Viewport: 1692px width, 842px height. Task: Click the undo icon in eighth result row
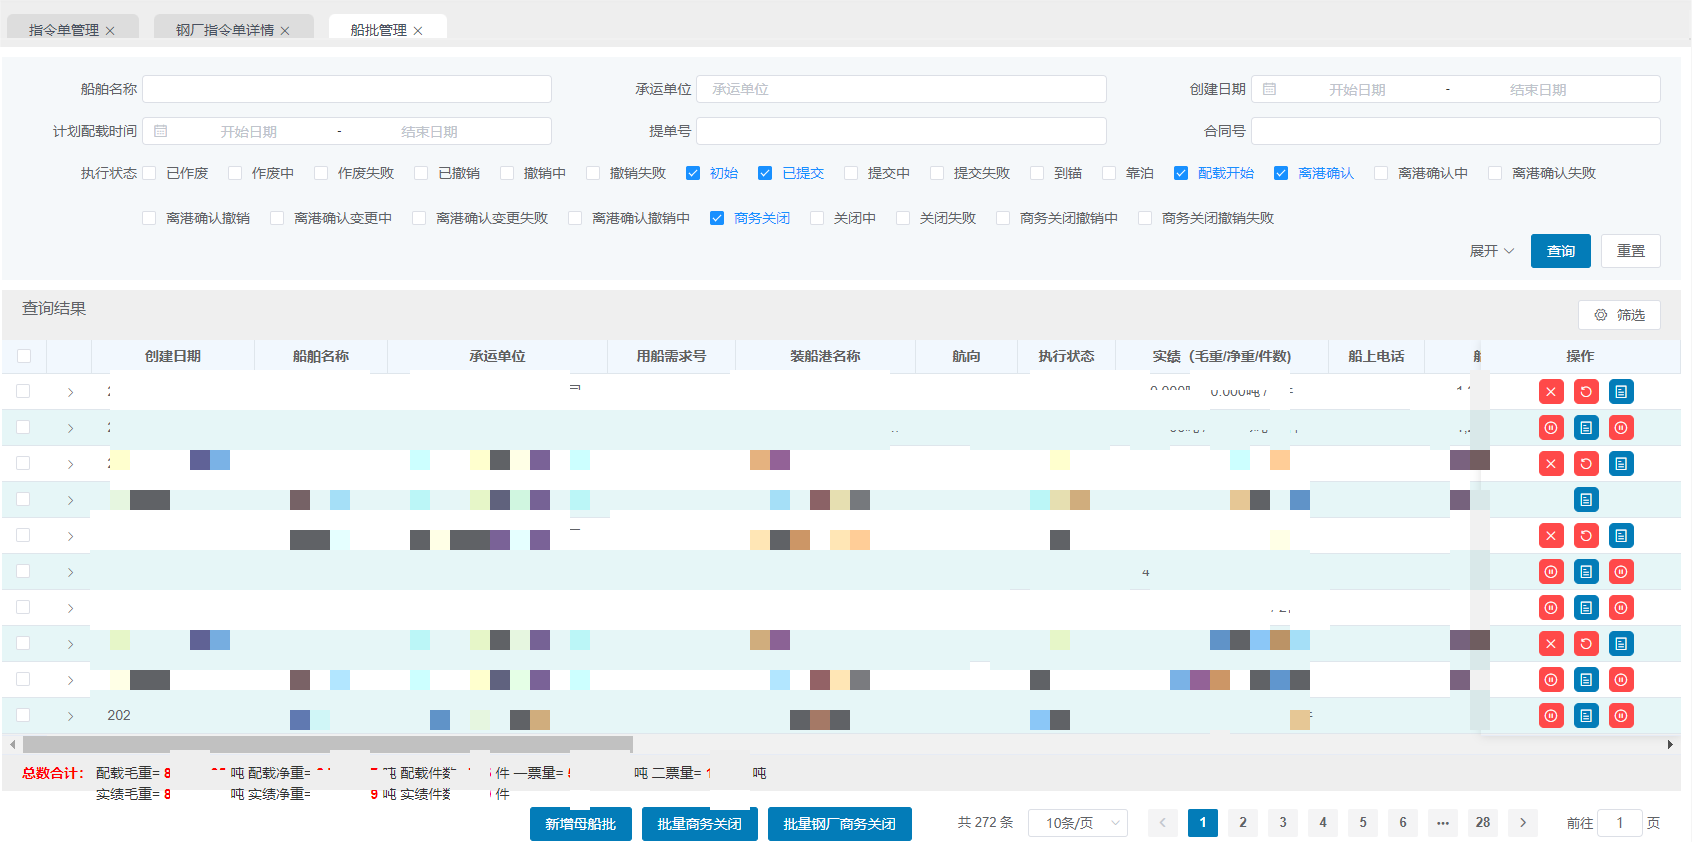pos(1586,644)
